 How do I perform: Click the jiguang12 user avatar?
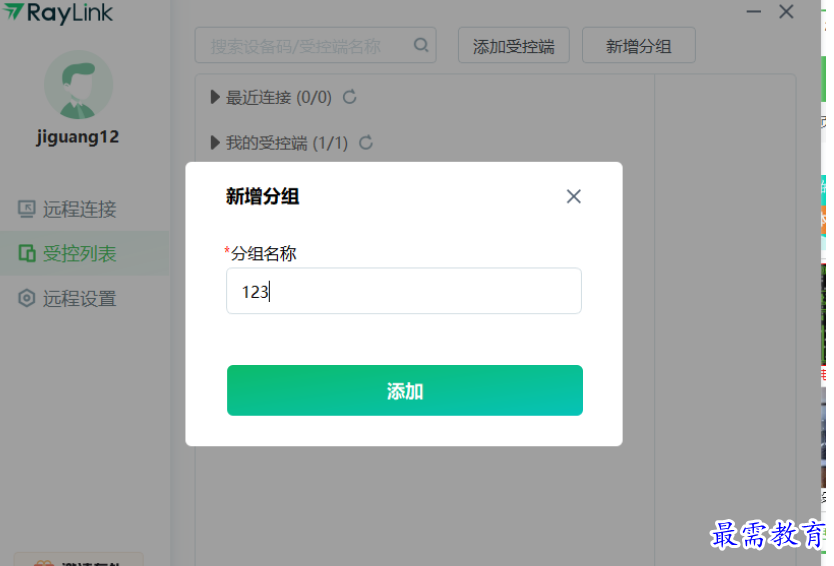(x=79, y=85)
